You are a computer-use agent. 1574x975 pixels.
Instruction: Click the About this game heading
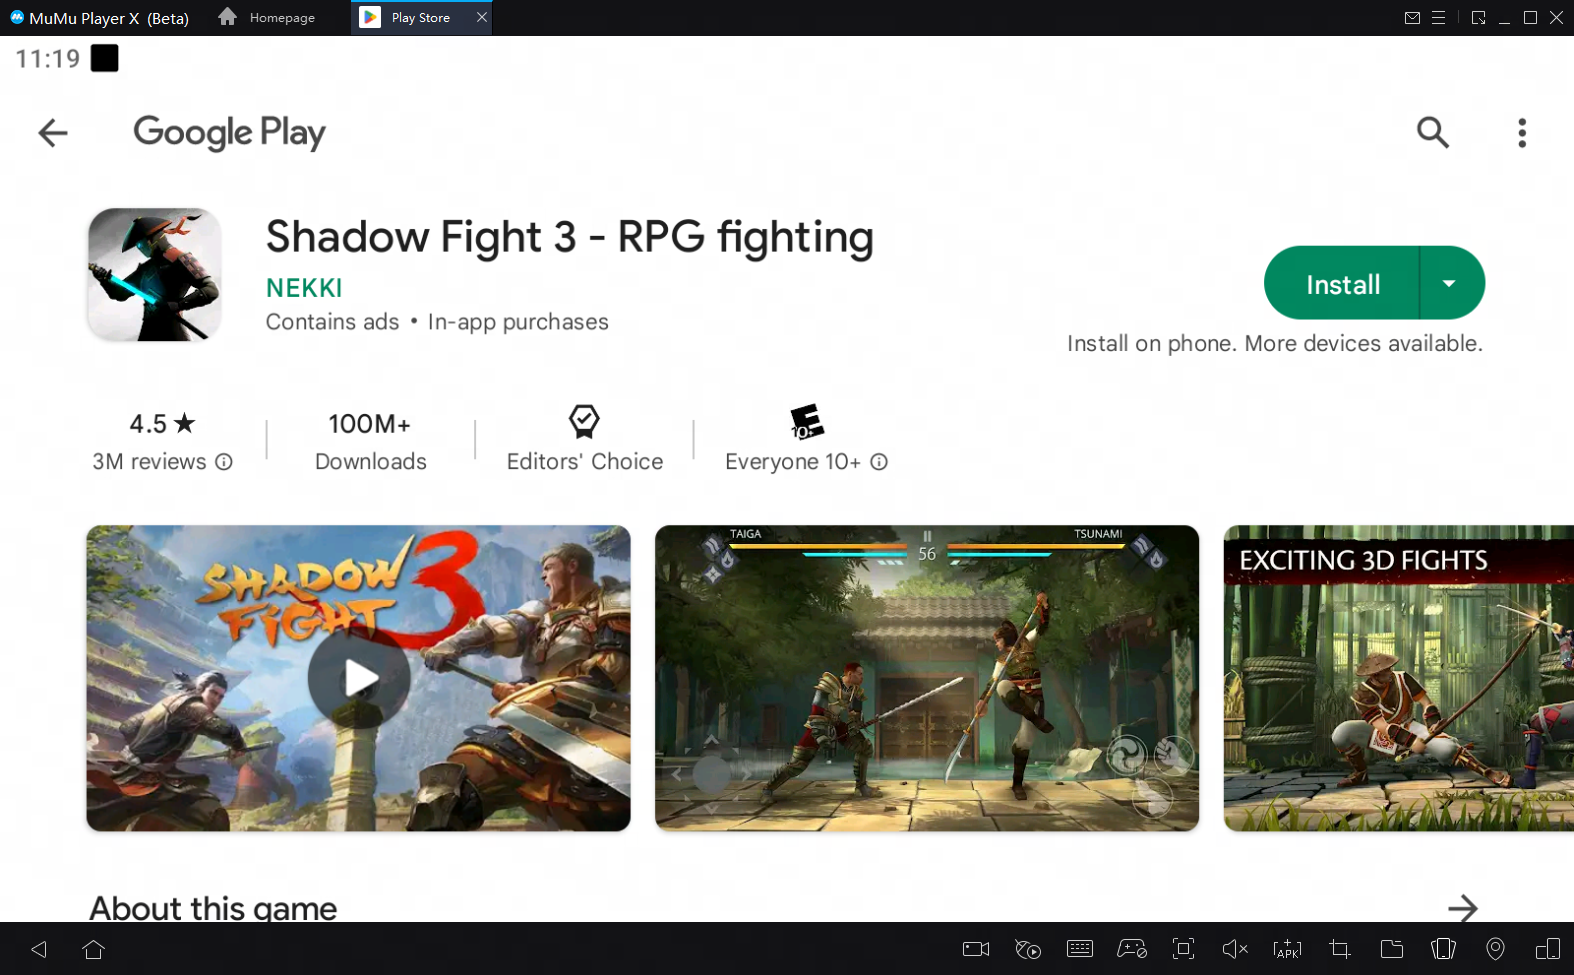[x=213, y=908]
